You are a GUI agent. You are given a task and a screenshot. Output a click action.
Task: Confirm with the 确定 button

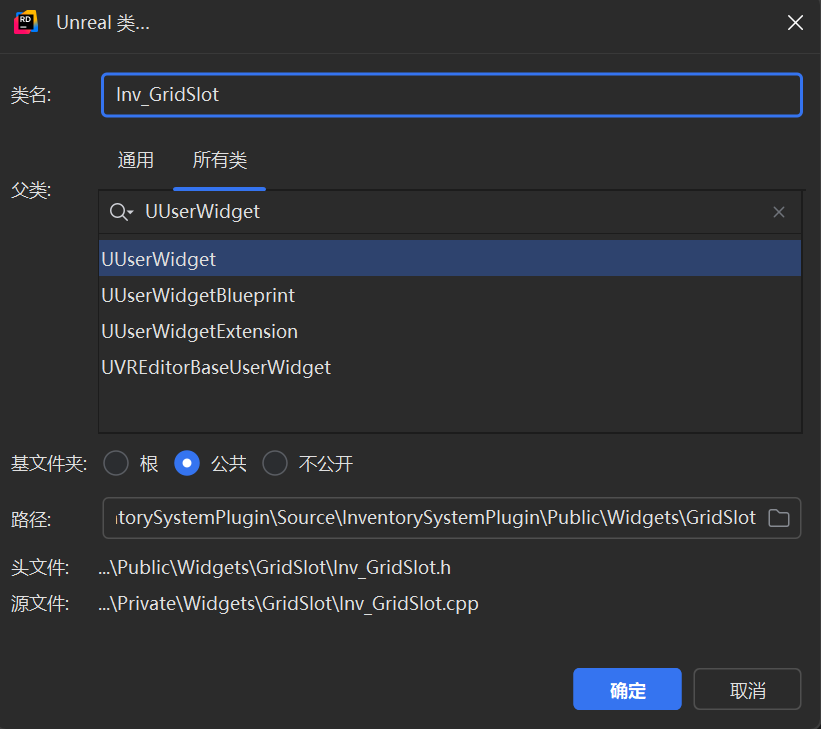pos(627,689)
